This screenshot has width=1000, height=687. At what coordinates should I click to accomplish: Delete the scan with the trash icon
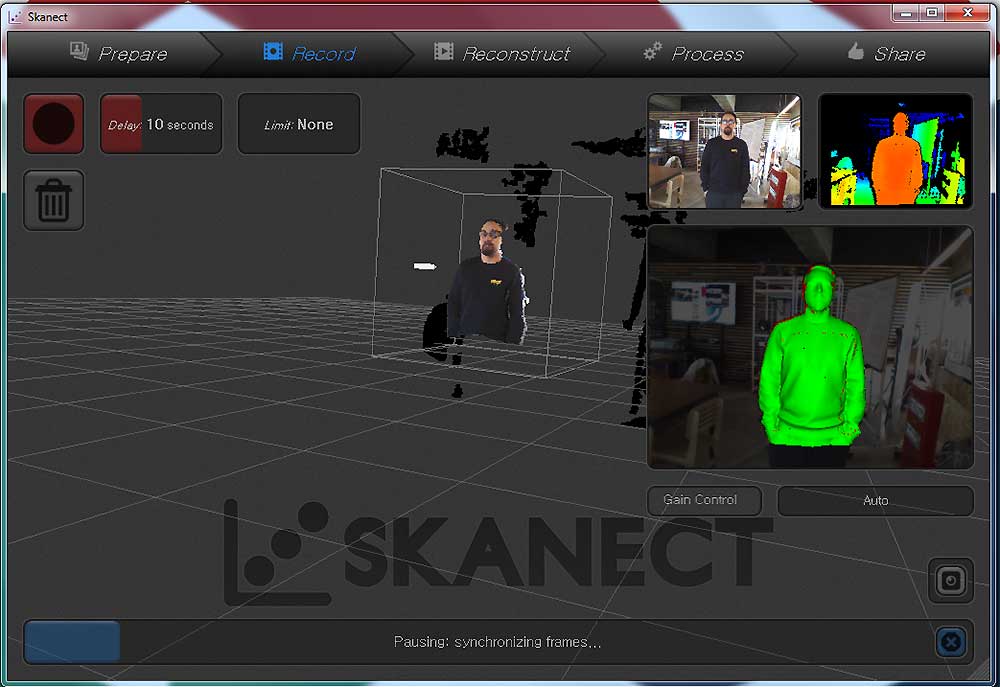pyautogui.click(x=54, y=200)
